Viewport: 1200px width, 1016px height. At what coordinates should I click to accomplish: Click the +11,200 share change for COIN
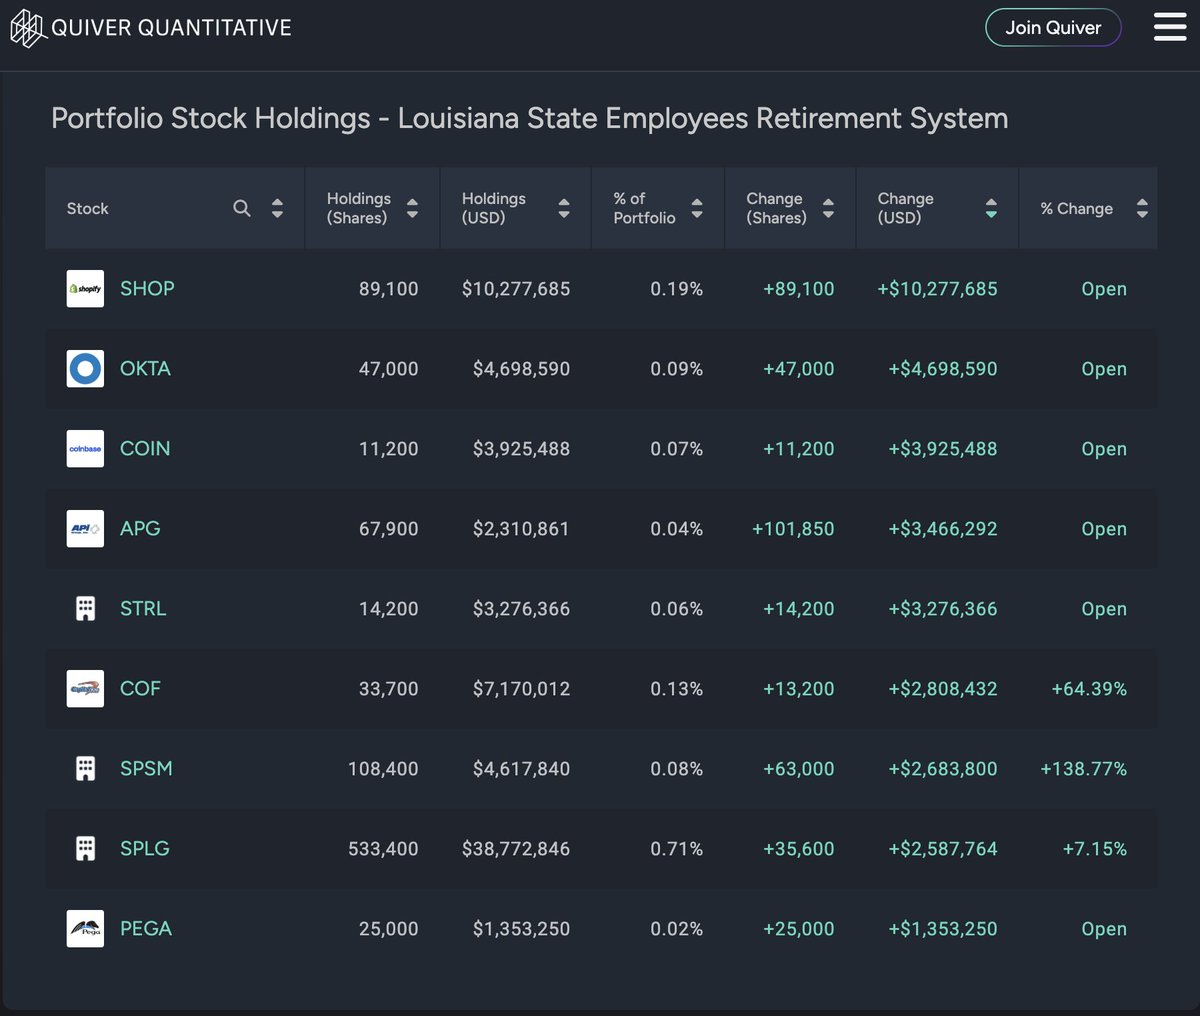tap(799, 449)
